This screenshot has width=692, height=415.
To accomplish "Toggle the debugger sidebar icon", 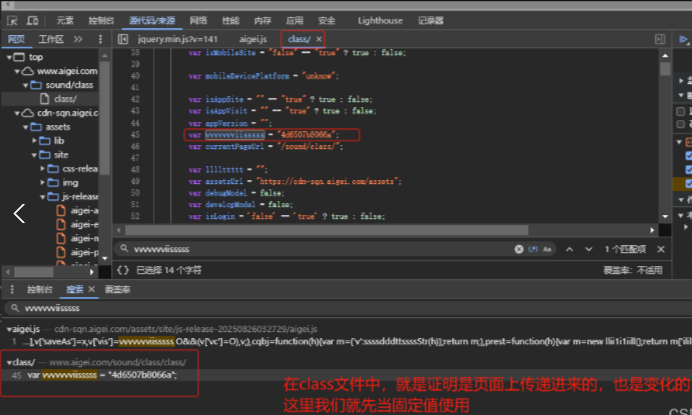I will (x=660, y=39).
